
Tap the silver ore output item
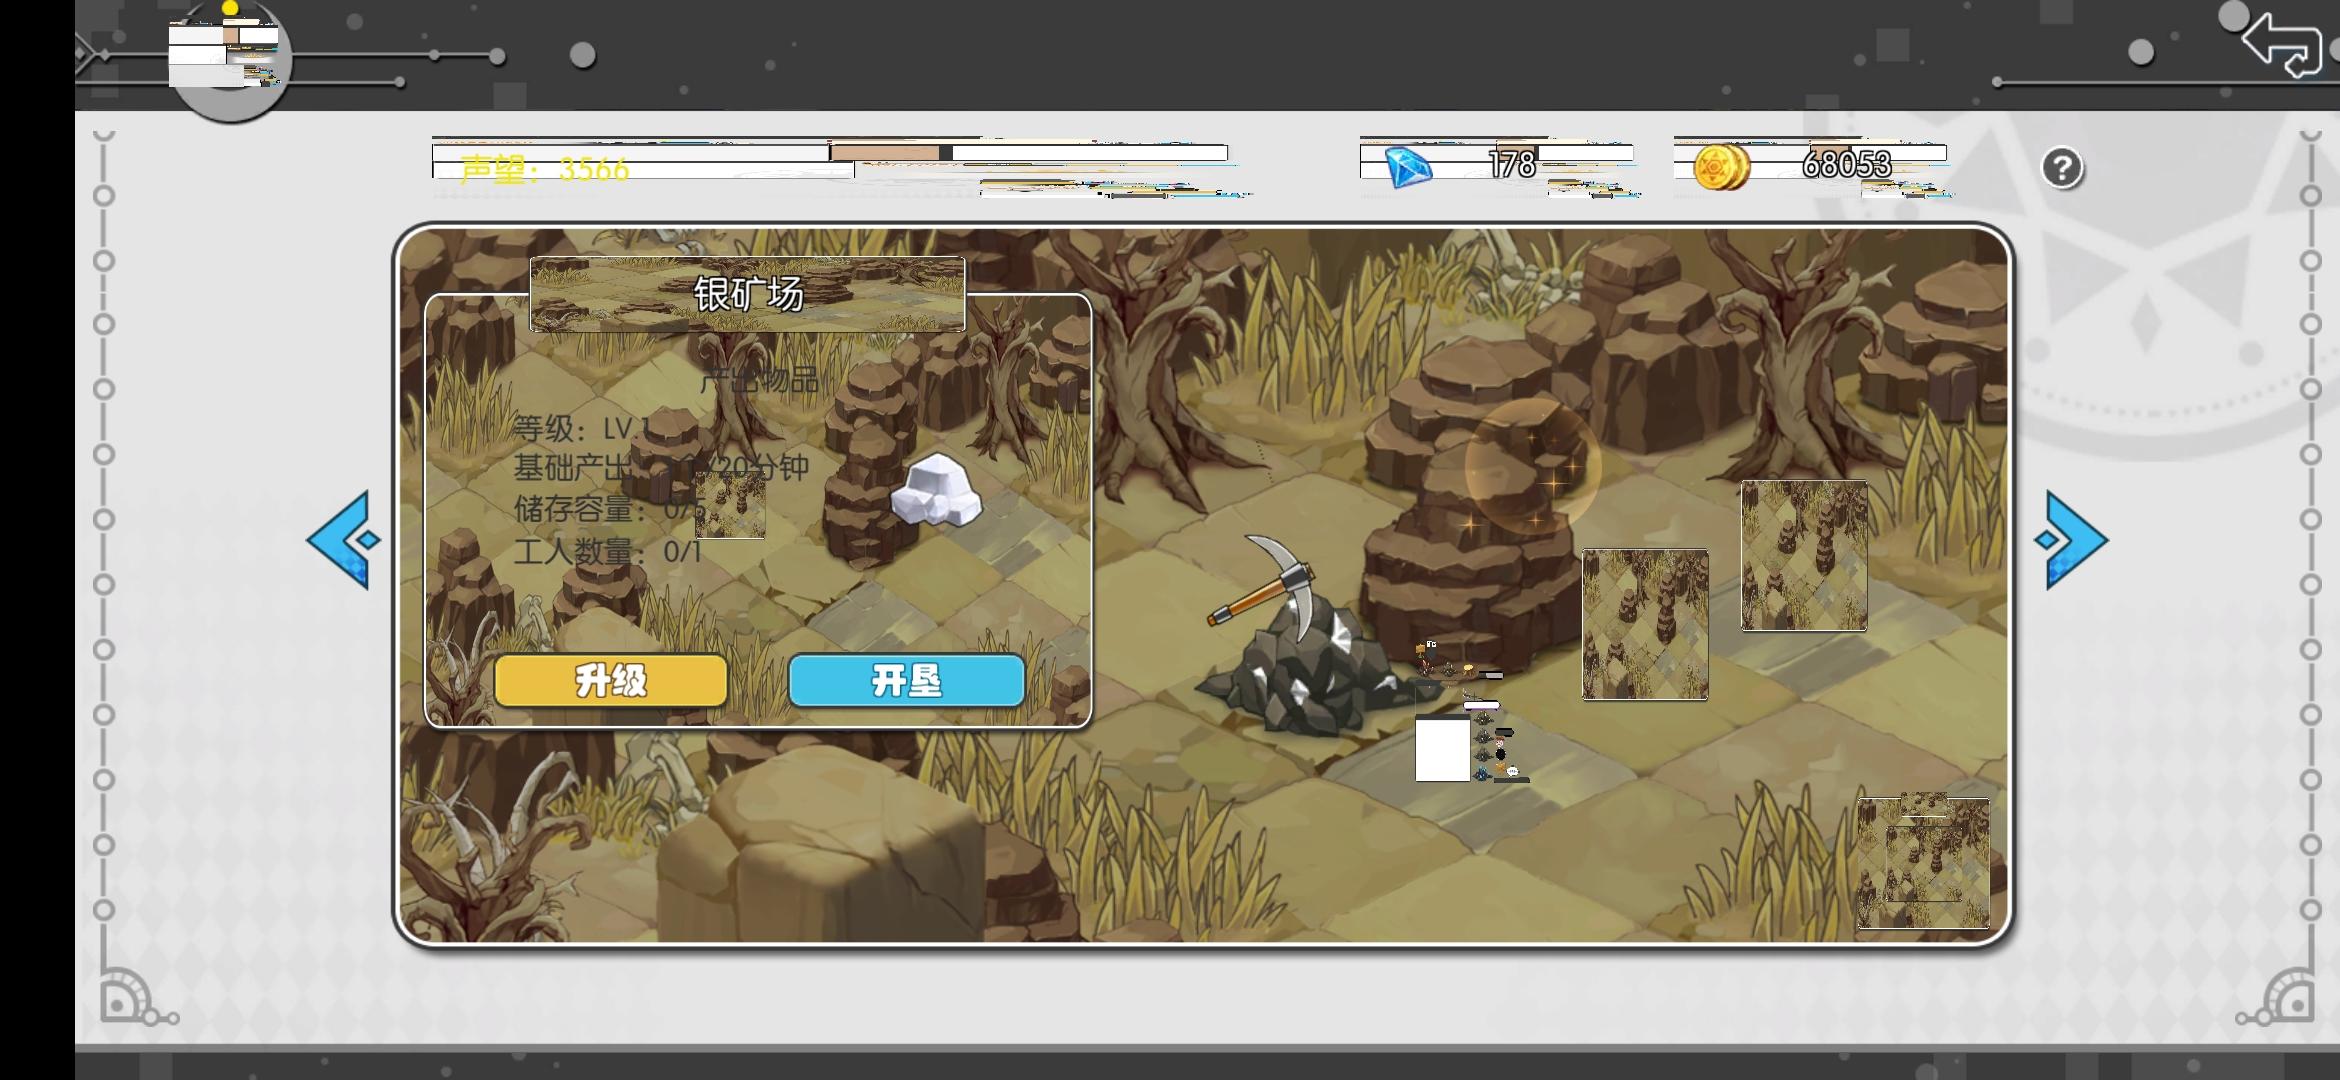point(936,489)
